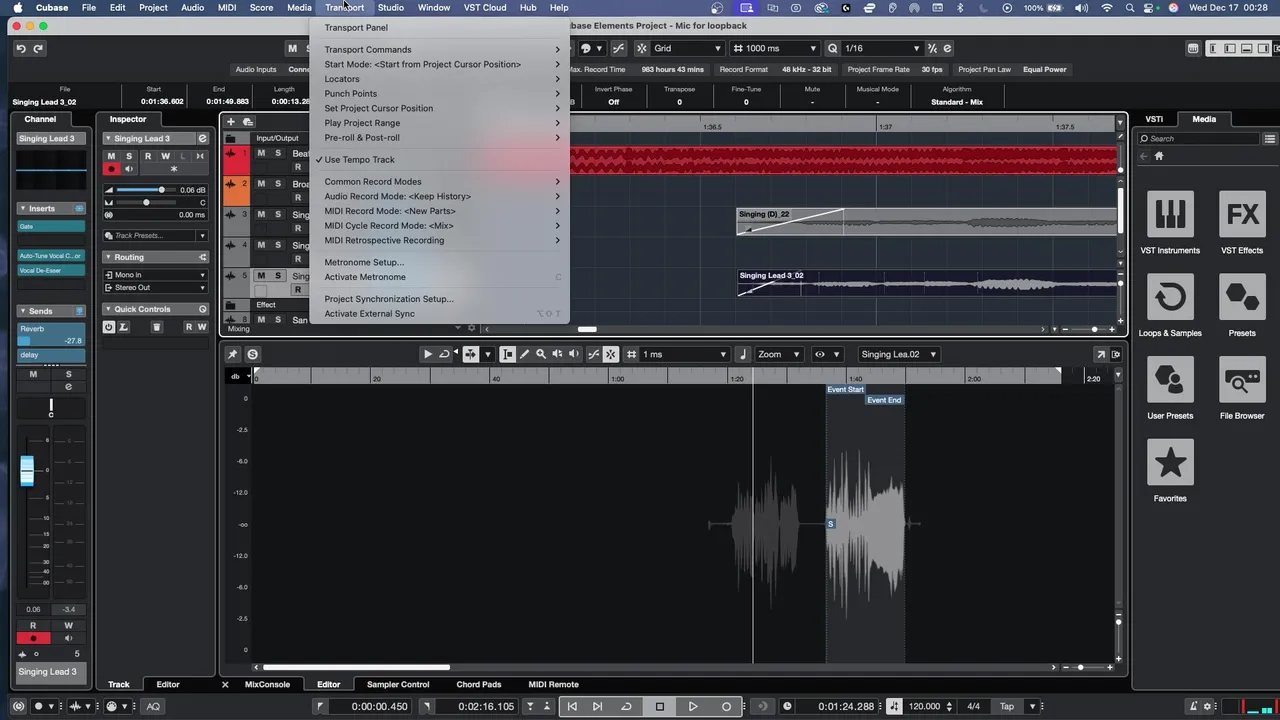Image resolution: width=1280 pixels, height=720 pixels.
Task: Open the Track Presets dropdown
Action: pos(156,236)
